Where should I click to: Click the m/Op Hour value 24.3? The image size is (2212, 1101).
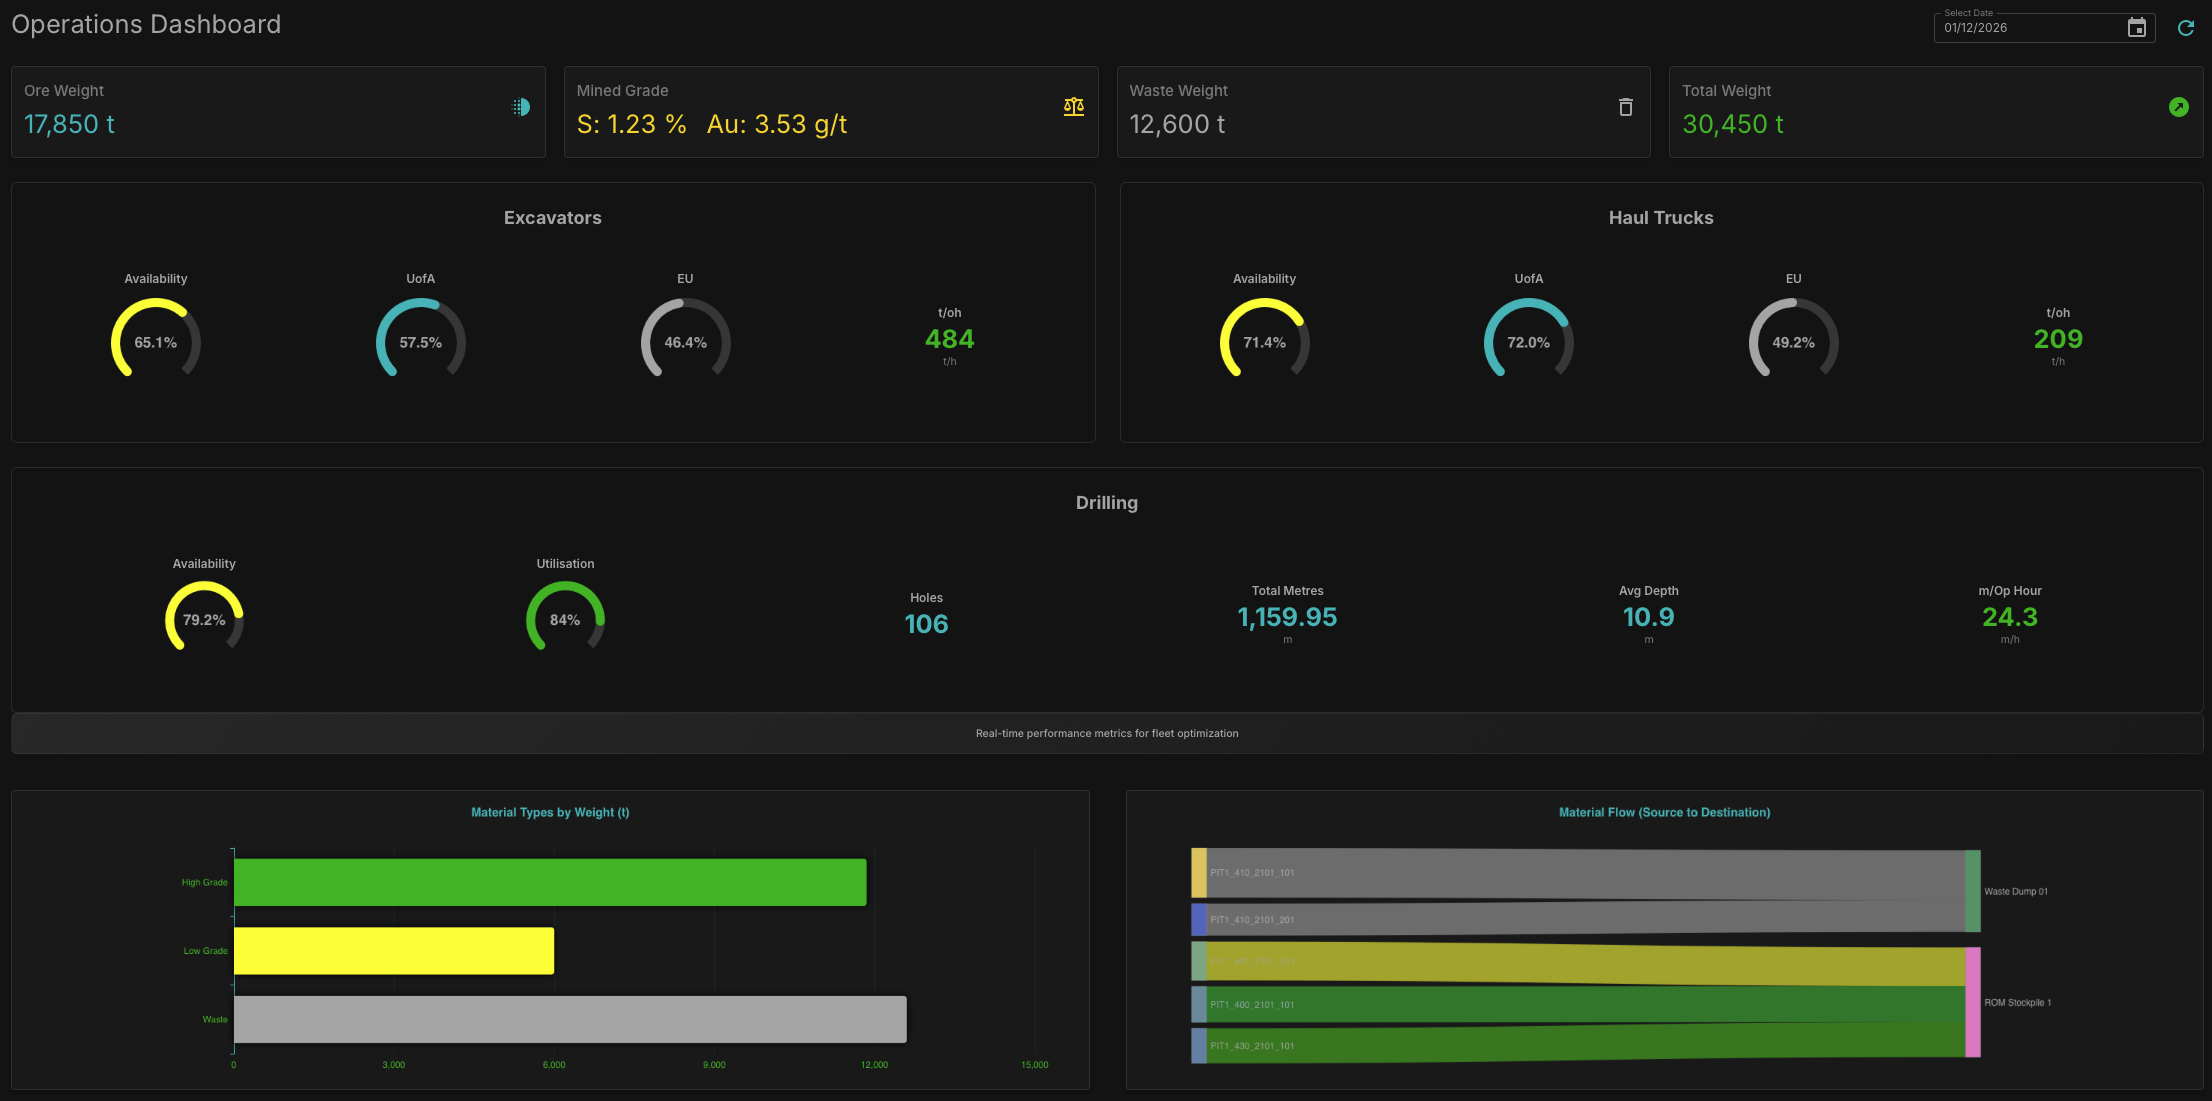[x=2010, y=617]
